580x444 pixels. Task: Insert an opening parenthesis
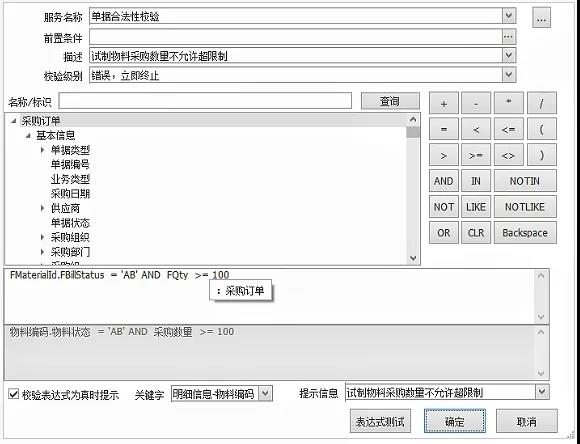pos(542,129)
